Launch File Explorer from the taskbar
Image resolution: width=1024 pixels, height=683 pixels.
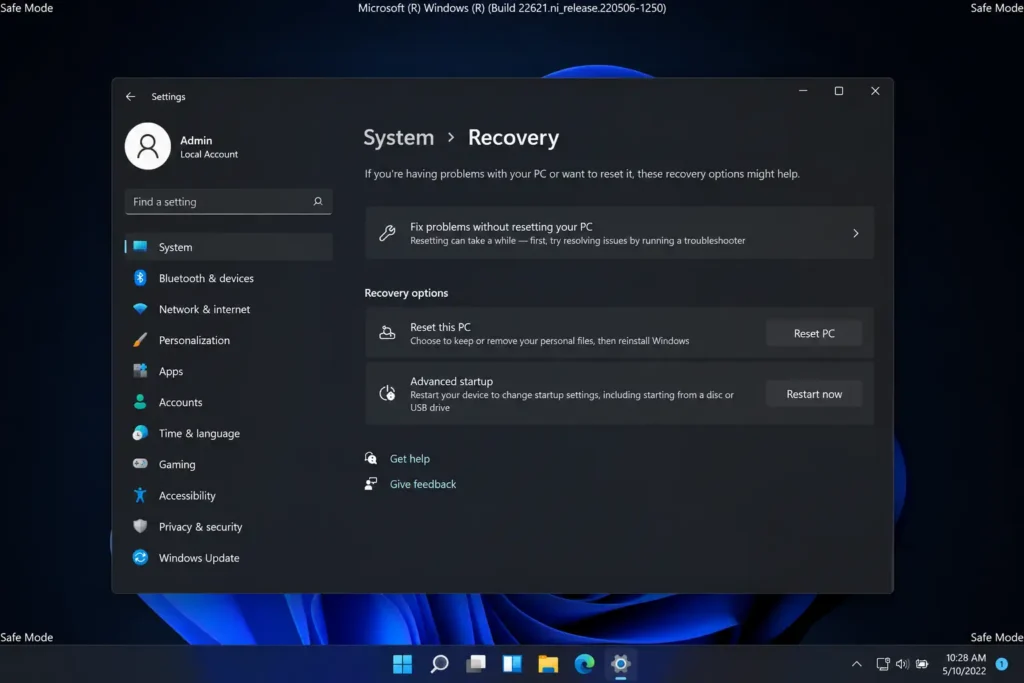(548, 664)
